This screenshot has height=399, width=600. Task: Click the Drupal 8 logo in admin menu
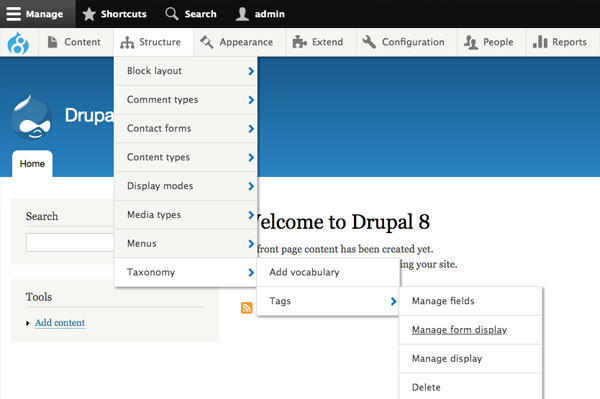coord(18,43)
